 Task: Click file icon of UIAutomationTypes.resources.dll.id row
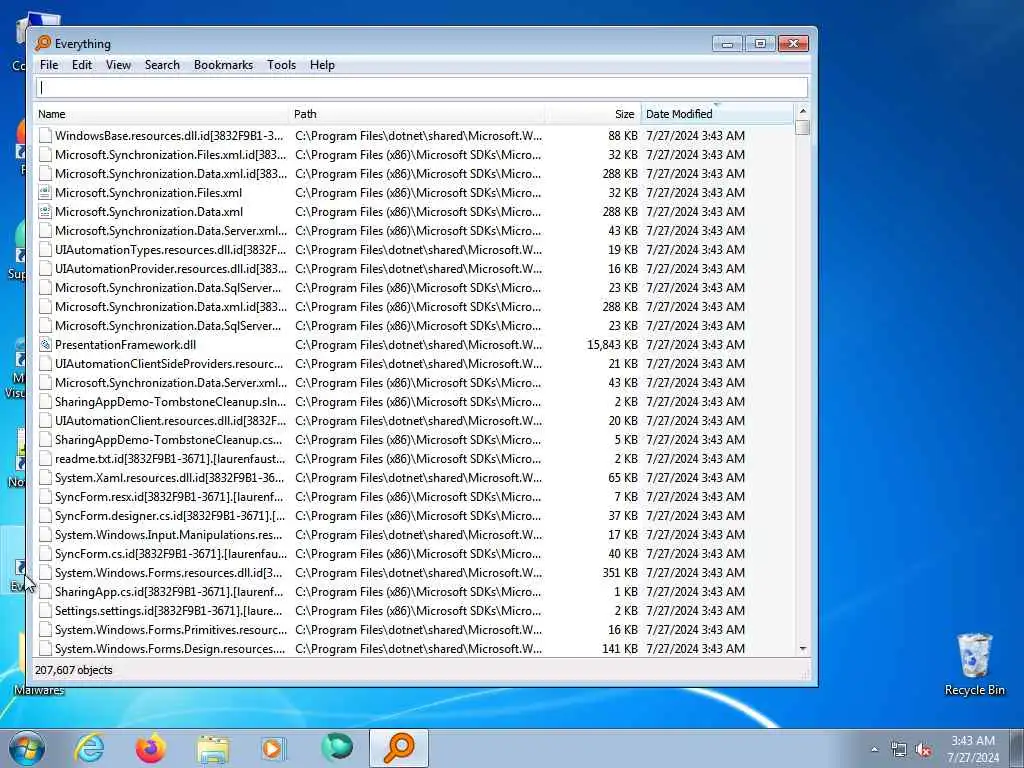coord(45,249)
